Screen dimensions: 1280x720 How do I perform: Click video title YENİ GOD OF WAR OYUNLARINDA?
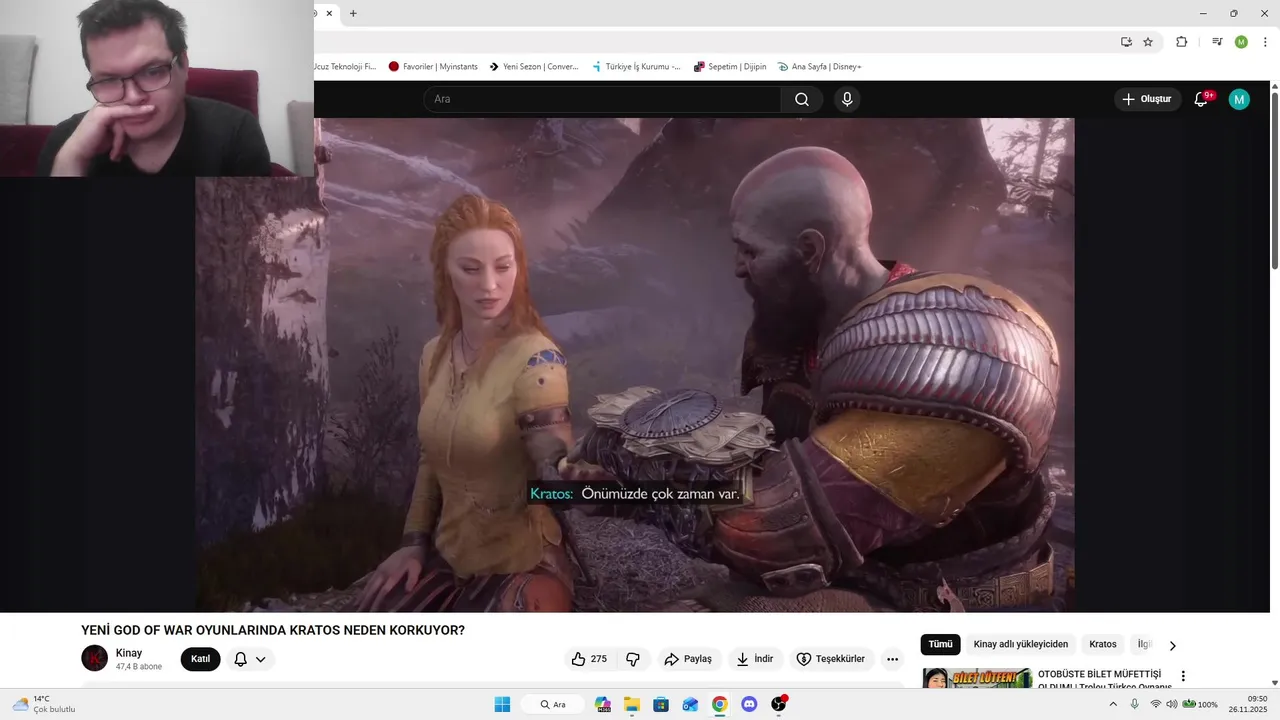coord(273,630)
